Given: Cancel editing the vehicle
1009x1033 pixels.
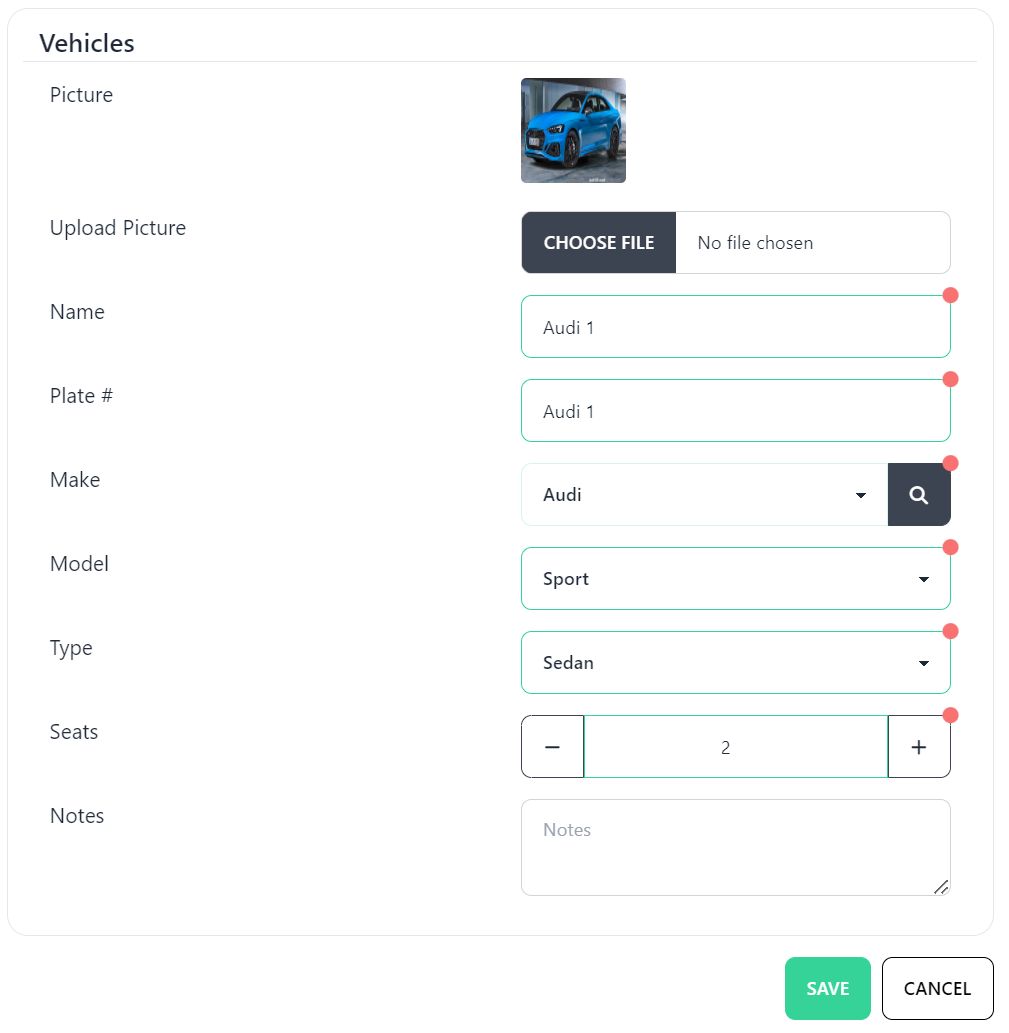Looking at the screenshot, I should coord(937,989).
